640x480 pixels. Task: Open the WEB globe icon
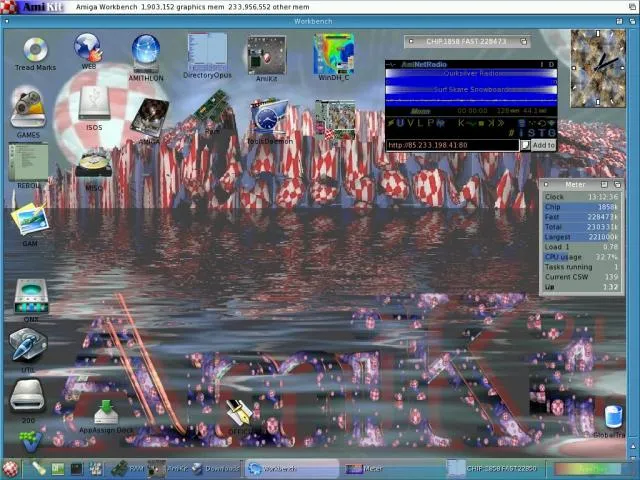pyautogui.click(x=88, y=48)
